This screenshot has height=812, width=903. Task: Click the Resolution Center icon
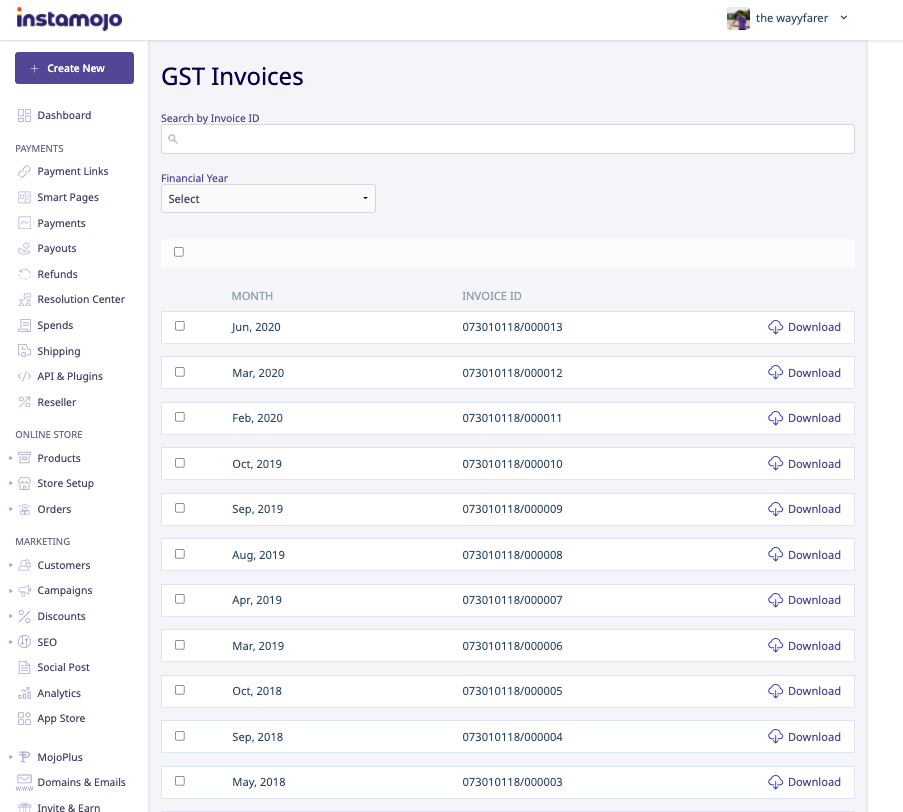click(24, 299)
